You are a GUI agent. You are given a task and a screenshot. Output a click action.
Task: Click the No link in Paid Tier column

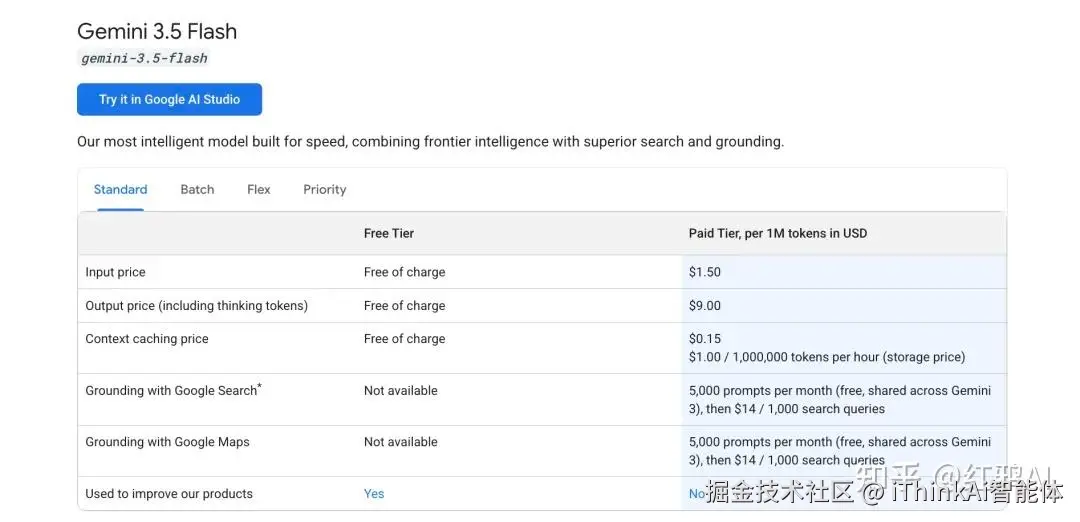pos(696,494)
